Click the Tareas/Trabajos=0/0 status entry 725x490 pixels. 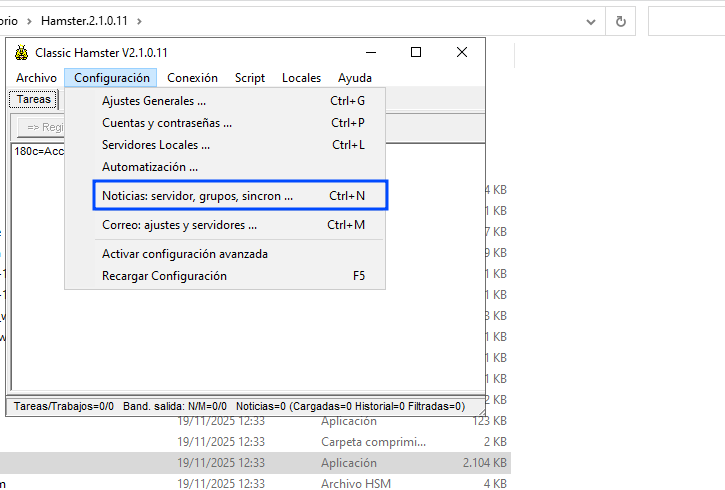point(64,406)
